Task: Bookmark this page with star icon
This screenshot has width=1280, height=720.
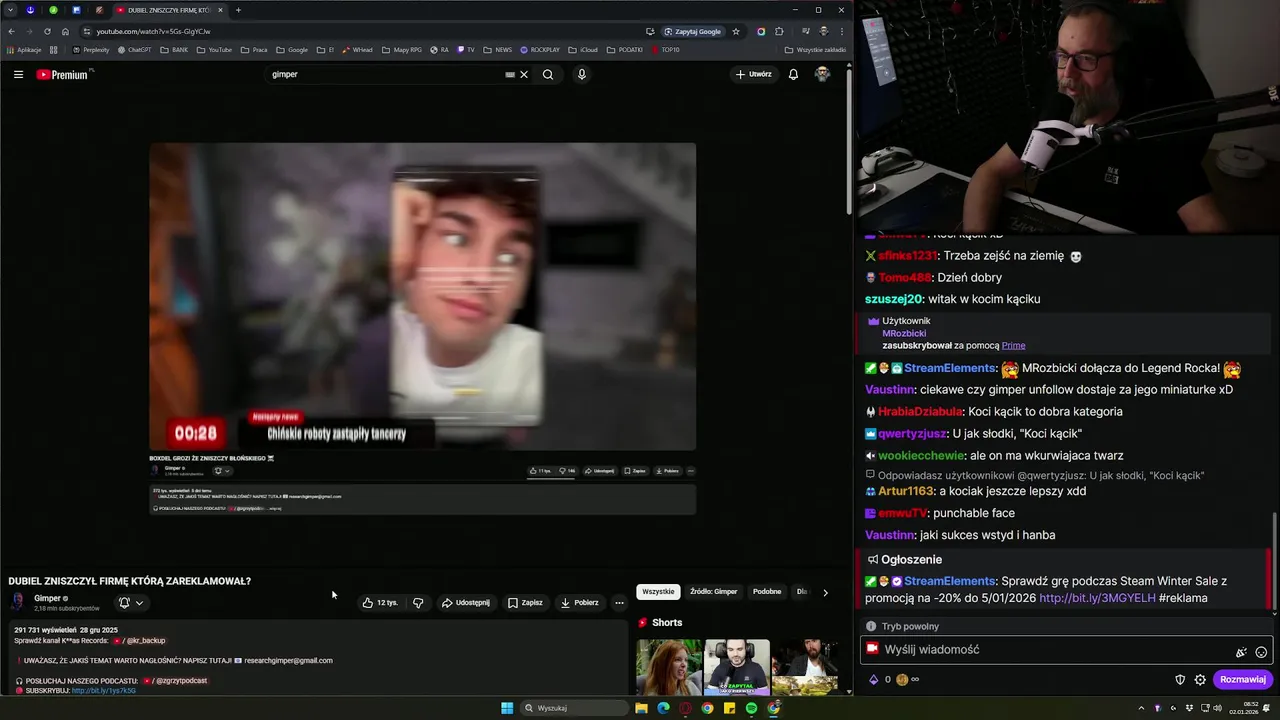Action: [x=736, y=31]
